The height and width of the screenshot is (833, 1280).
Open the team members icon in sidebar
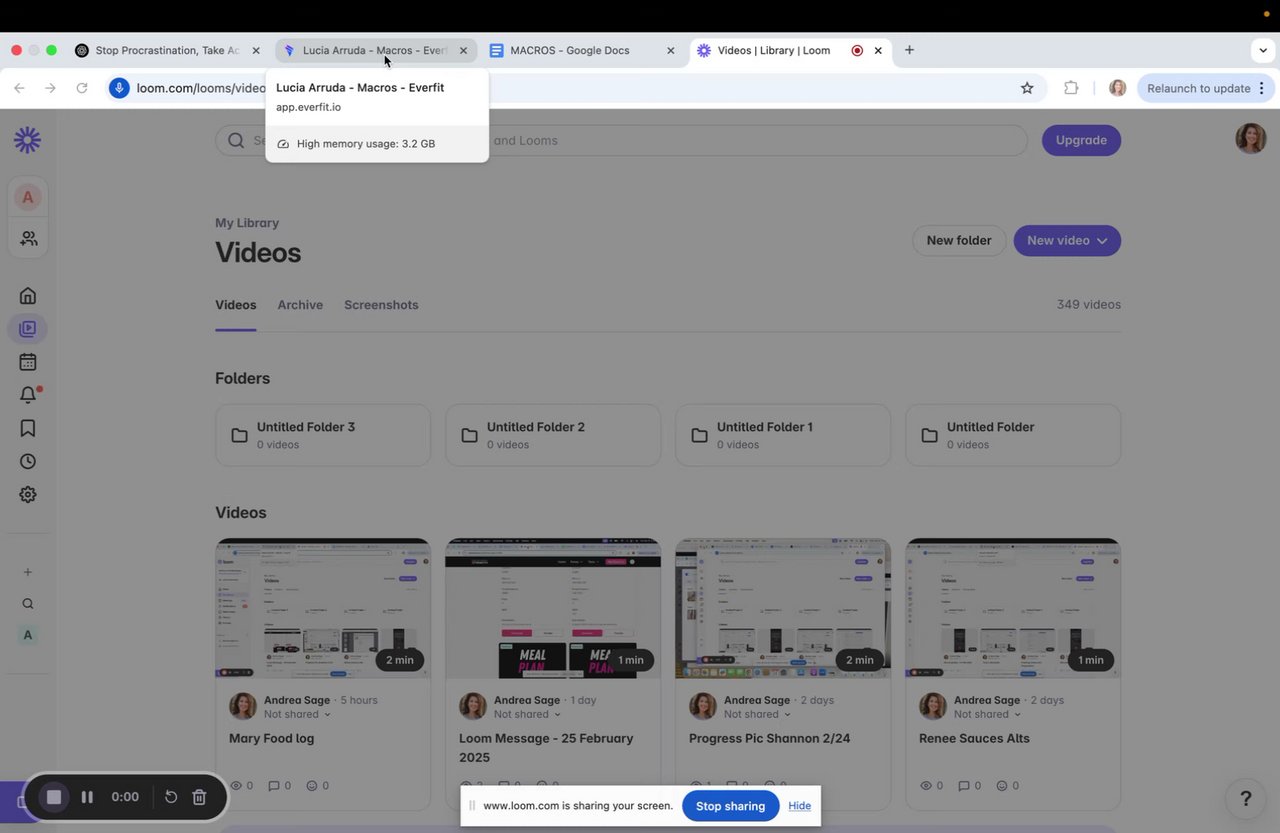(28, 239)
